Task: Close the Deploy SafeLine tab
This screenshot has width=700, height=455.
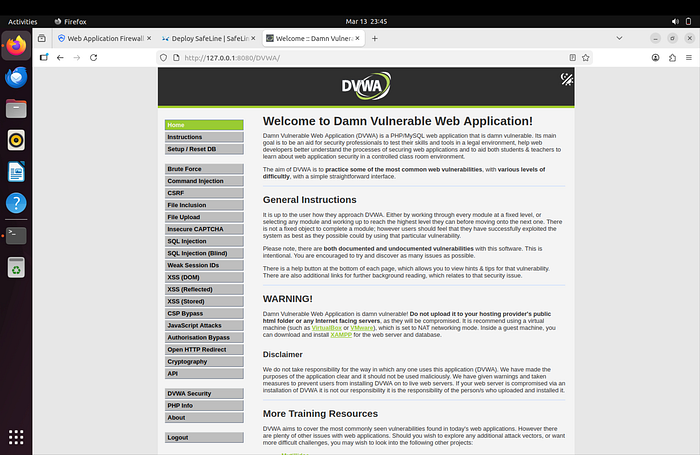Action: point(253,38)
